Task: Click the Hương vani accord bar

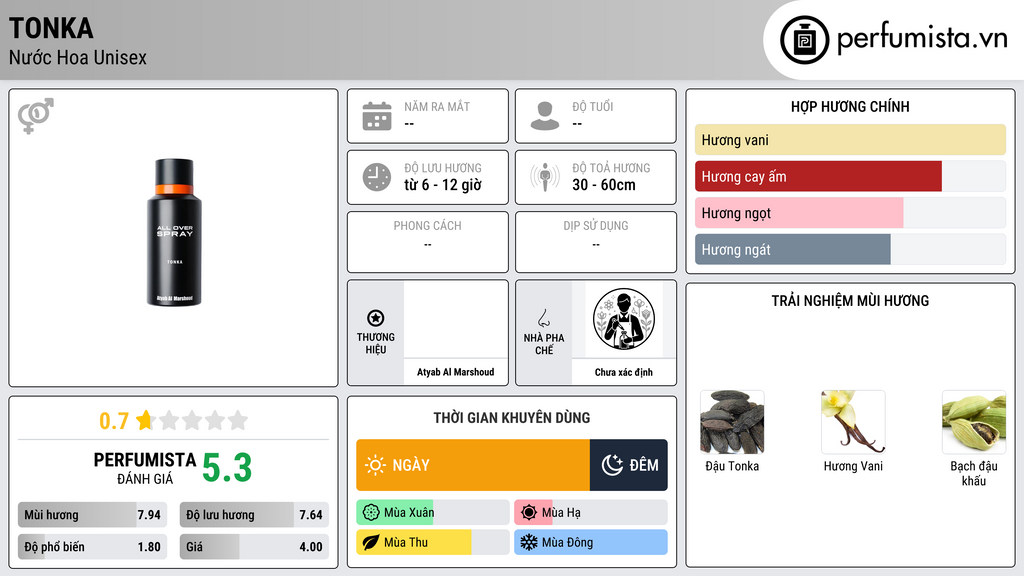Action: (850, 140)
